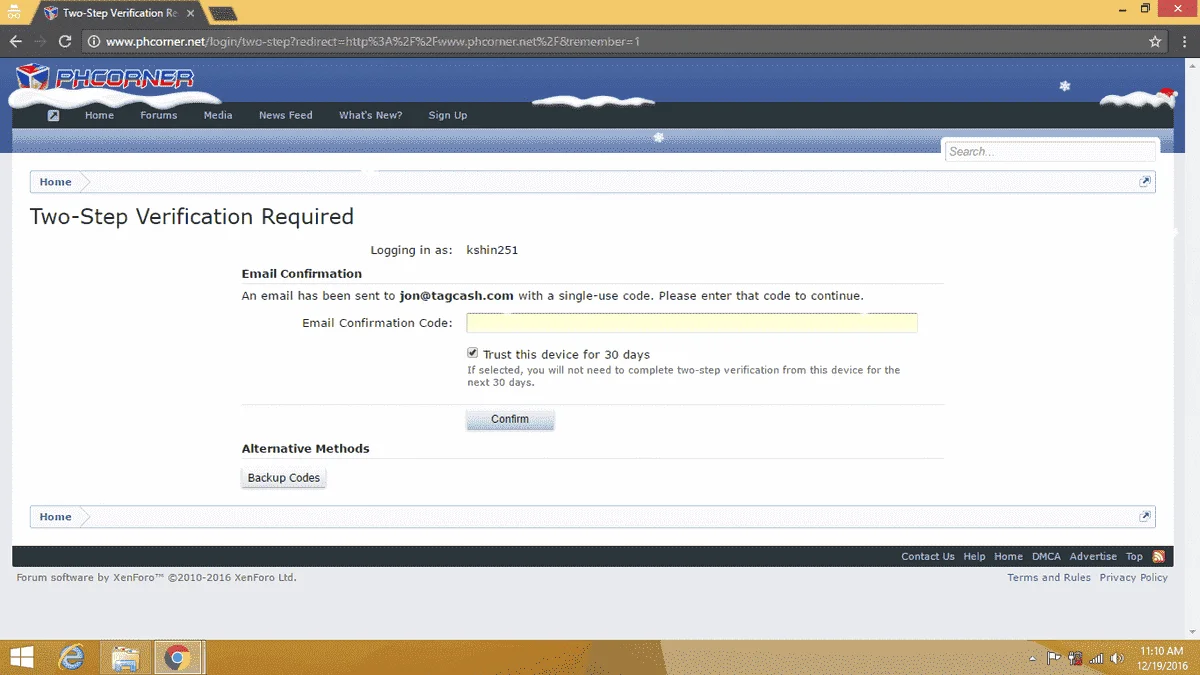The image size is (1200, 675).
Task: Open quick navigation icon in top breadcrumb
Action: pos(1145,182)
